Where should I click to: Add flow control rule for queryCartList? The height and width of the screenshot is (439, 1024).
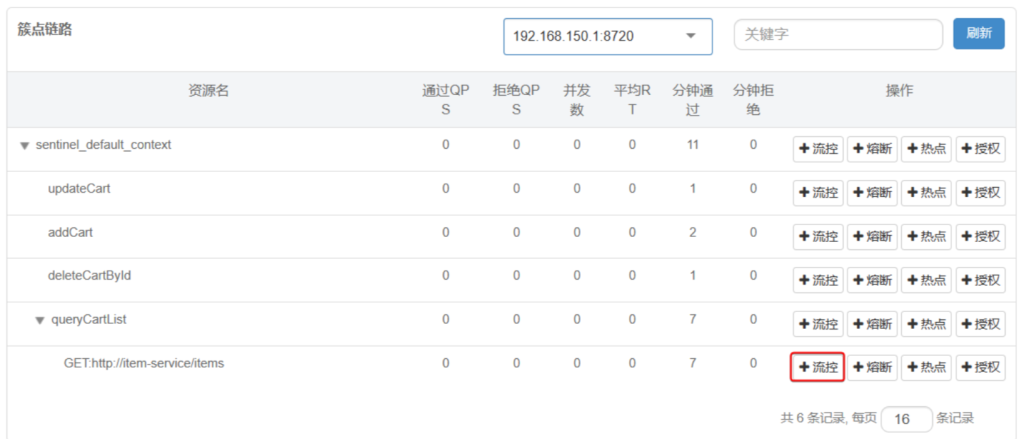pyautogui.click(x=818, y=324)
